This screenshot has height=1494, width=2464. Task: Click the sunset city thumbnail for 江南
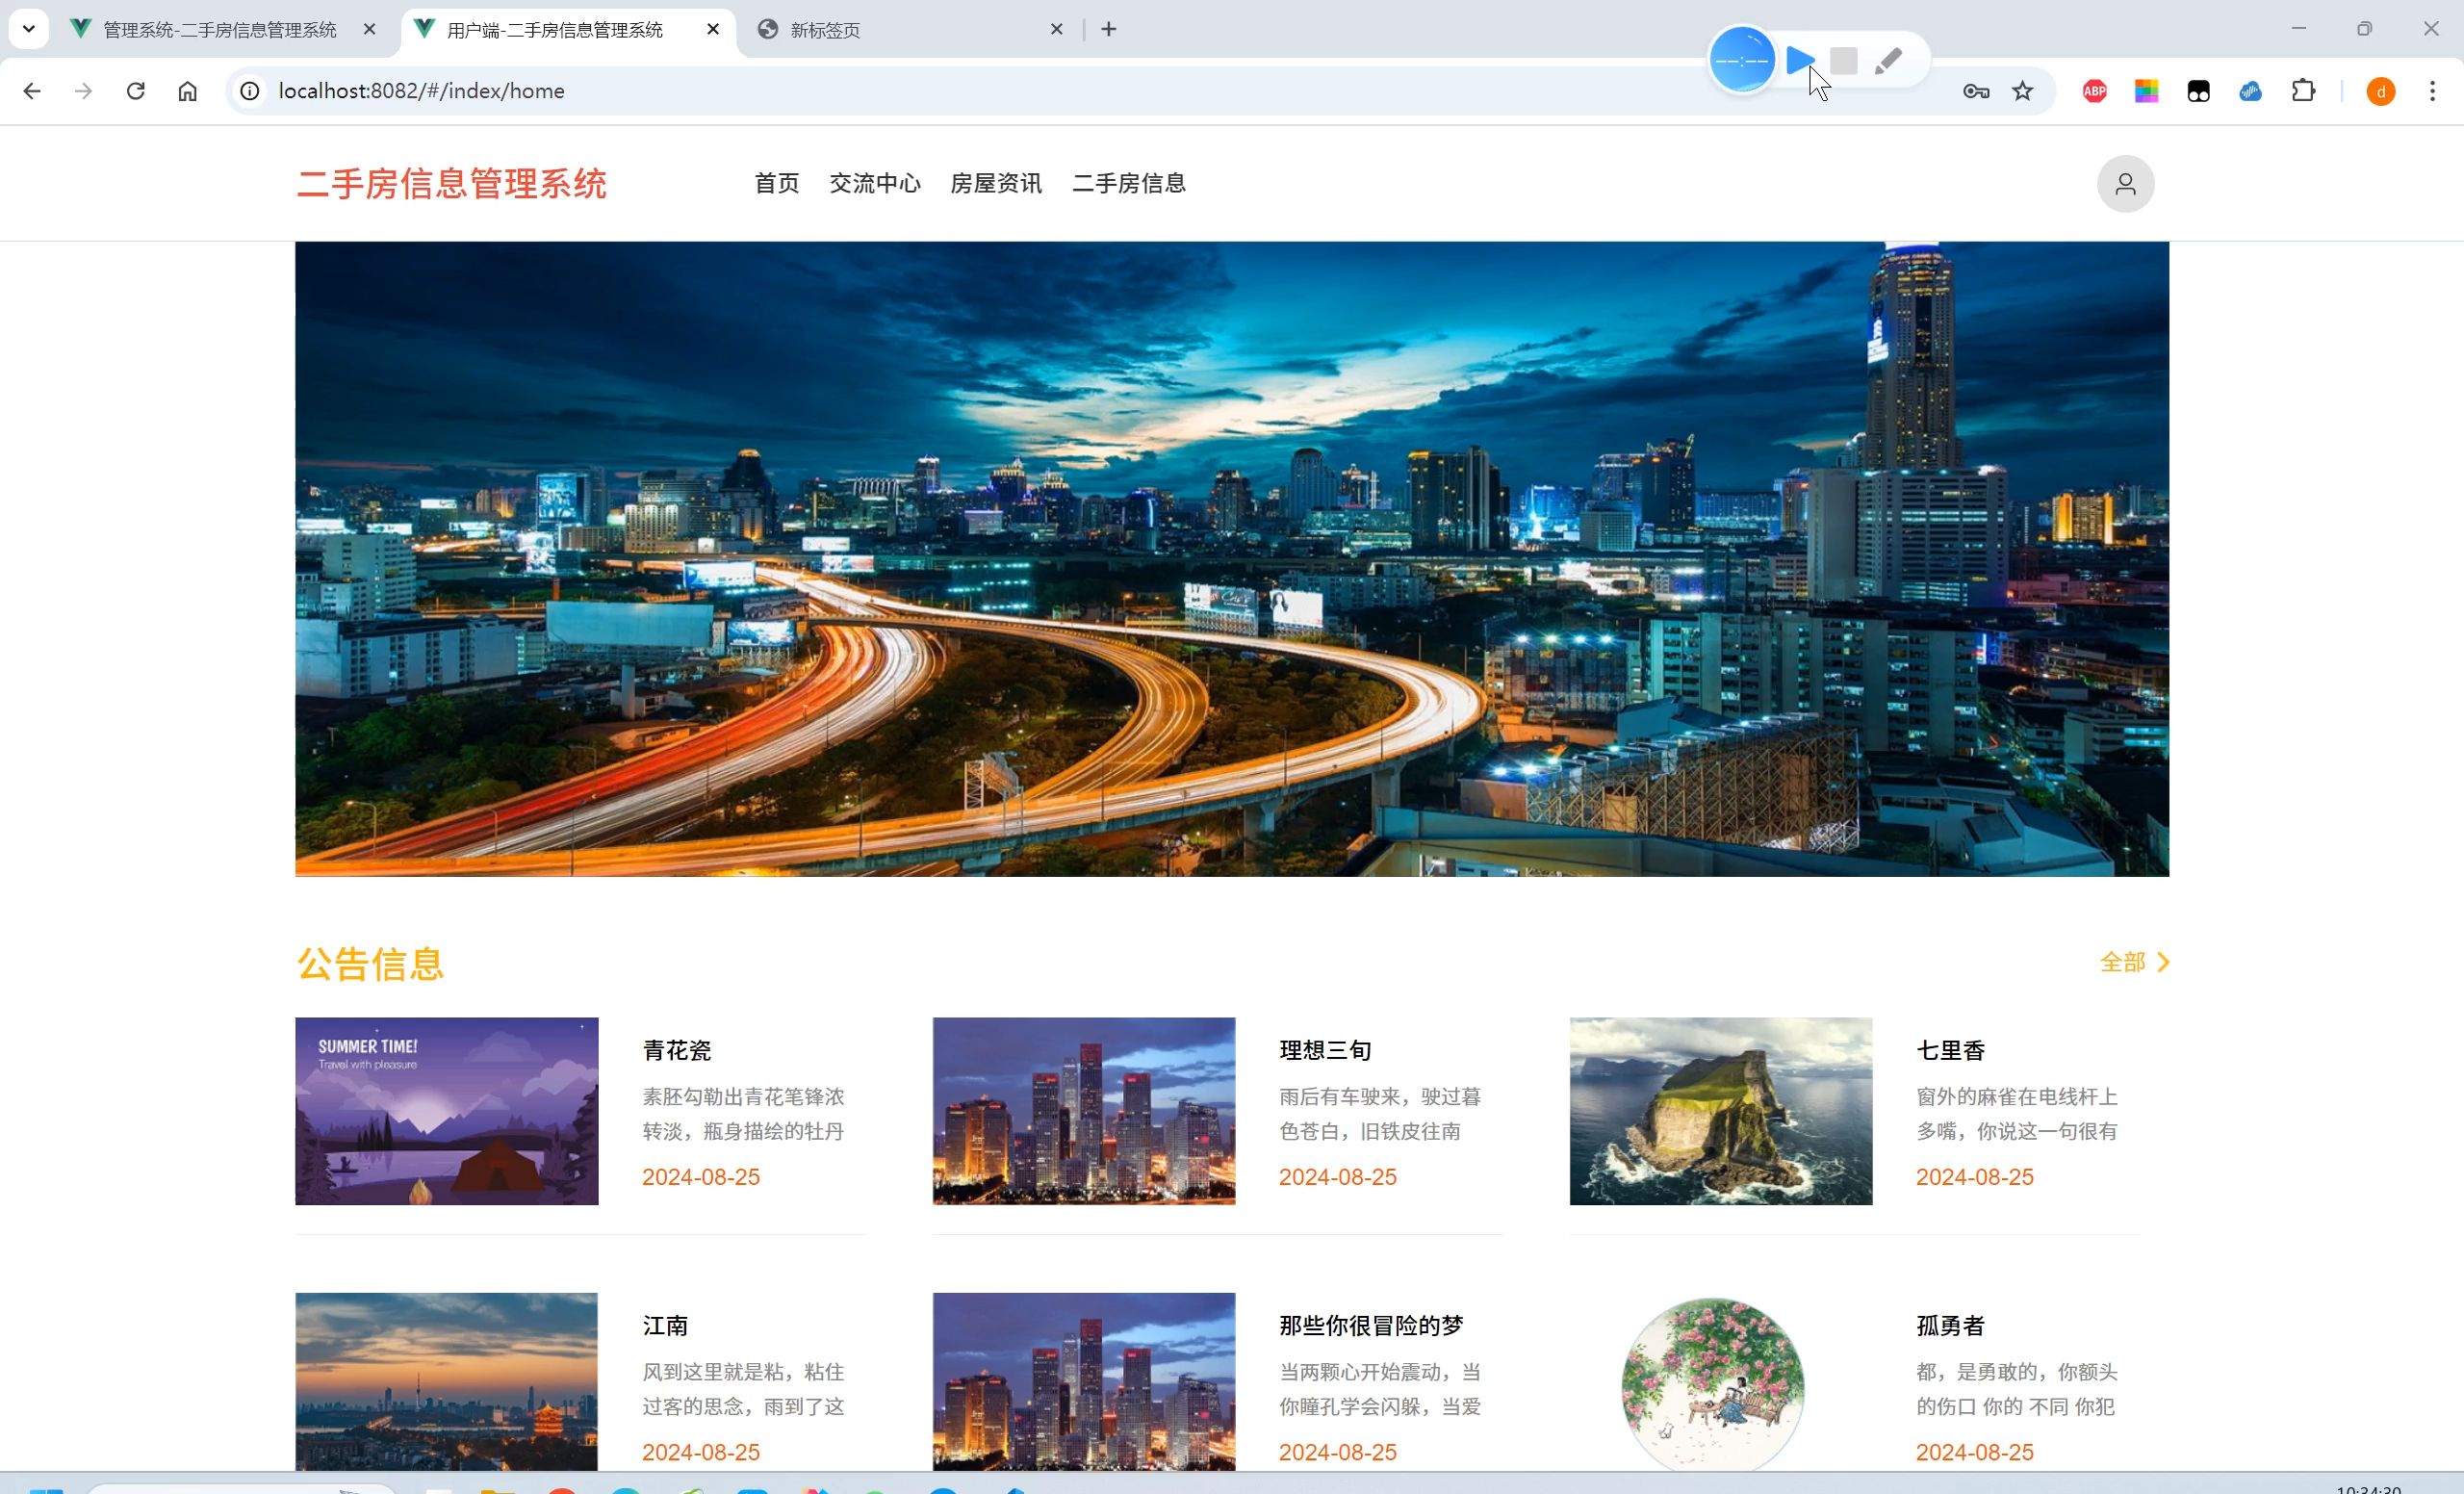pyautogui.click(x=446, y=1382)
